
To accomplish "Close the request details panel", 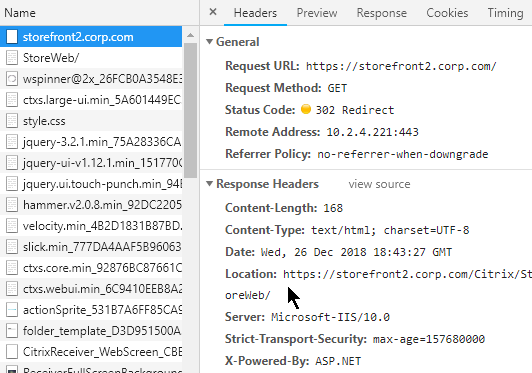I will (x=213, y=12).
